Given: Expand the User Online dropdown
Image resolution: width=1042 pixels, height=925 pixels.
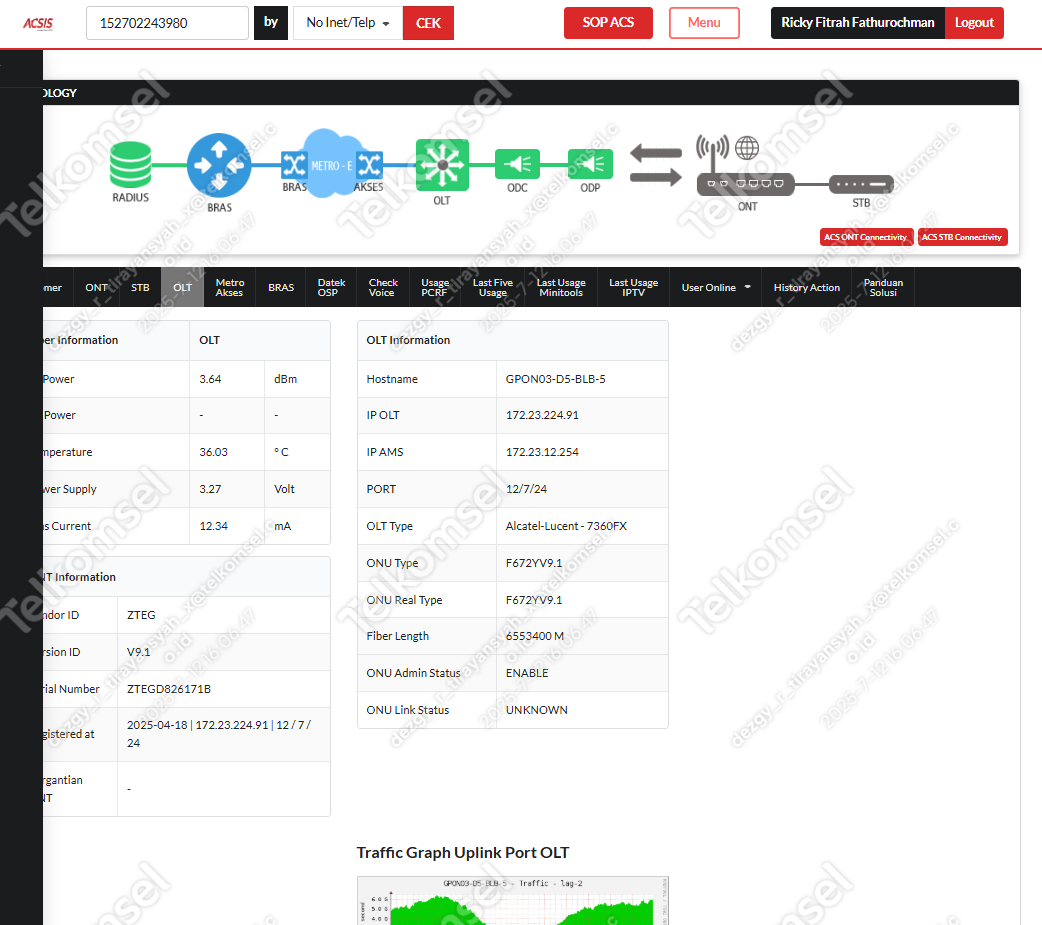Looking at the screenshot, I should (716, 287).
